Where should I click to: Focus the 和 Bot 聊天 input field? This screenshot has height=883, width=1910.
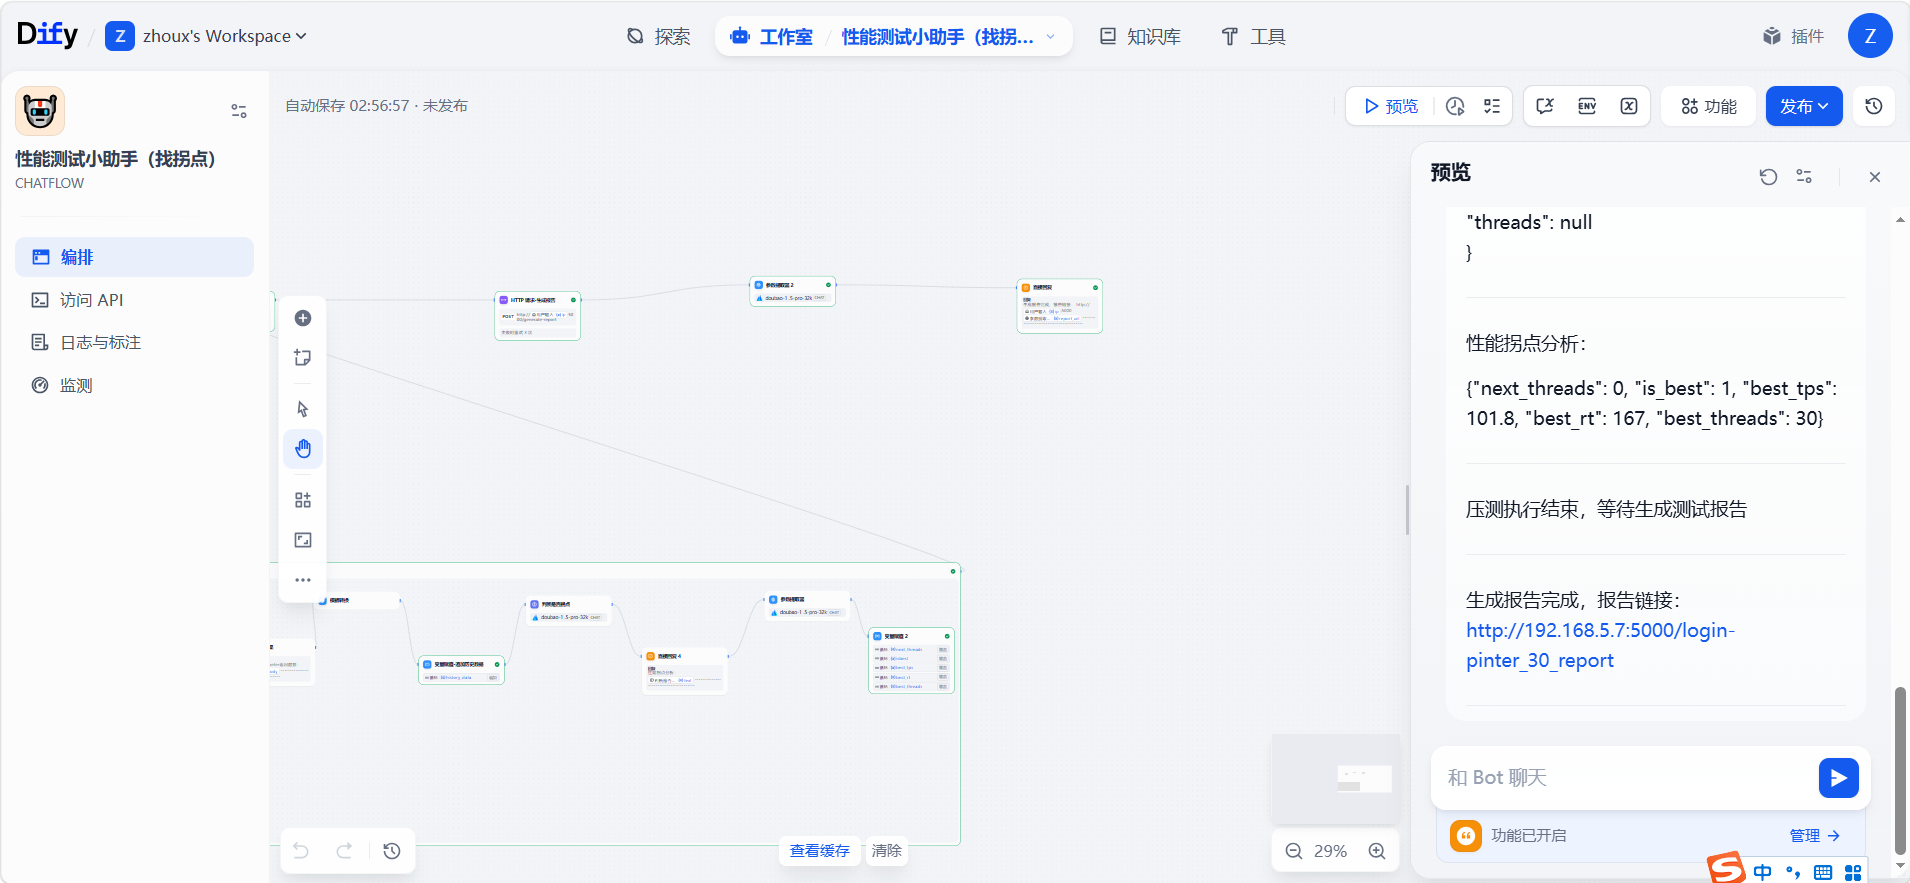click(x=1625, y=778)
